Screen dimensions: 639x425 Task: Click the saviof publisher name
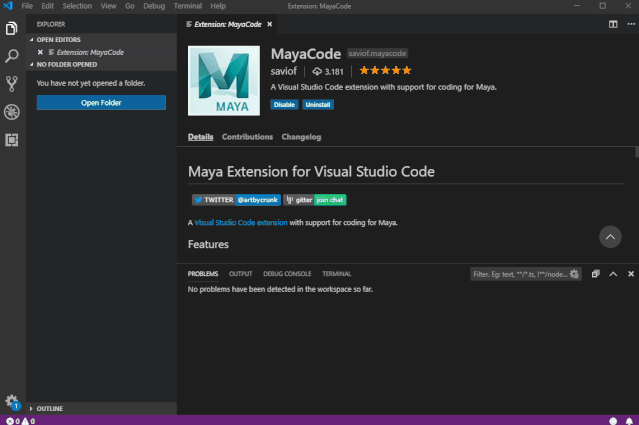tap(284, 71)
